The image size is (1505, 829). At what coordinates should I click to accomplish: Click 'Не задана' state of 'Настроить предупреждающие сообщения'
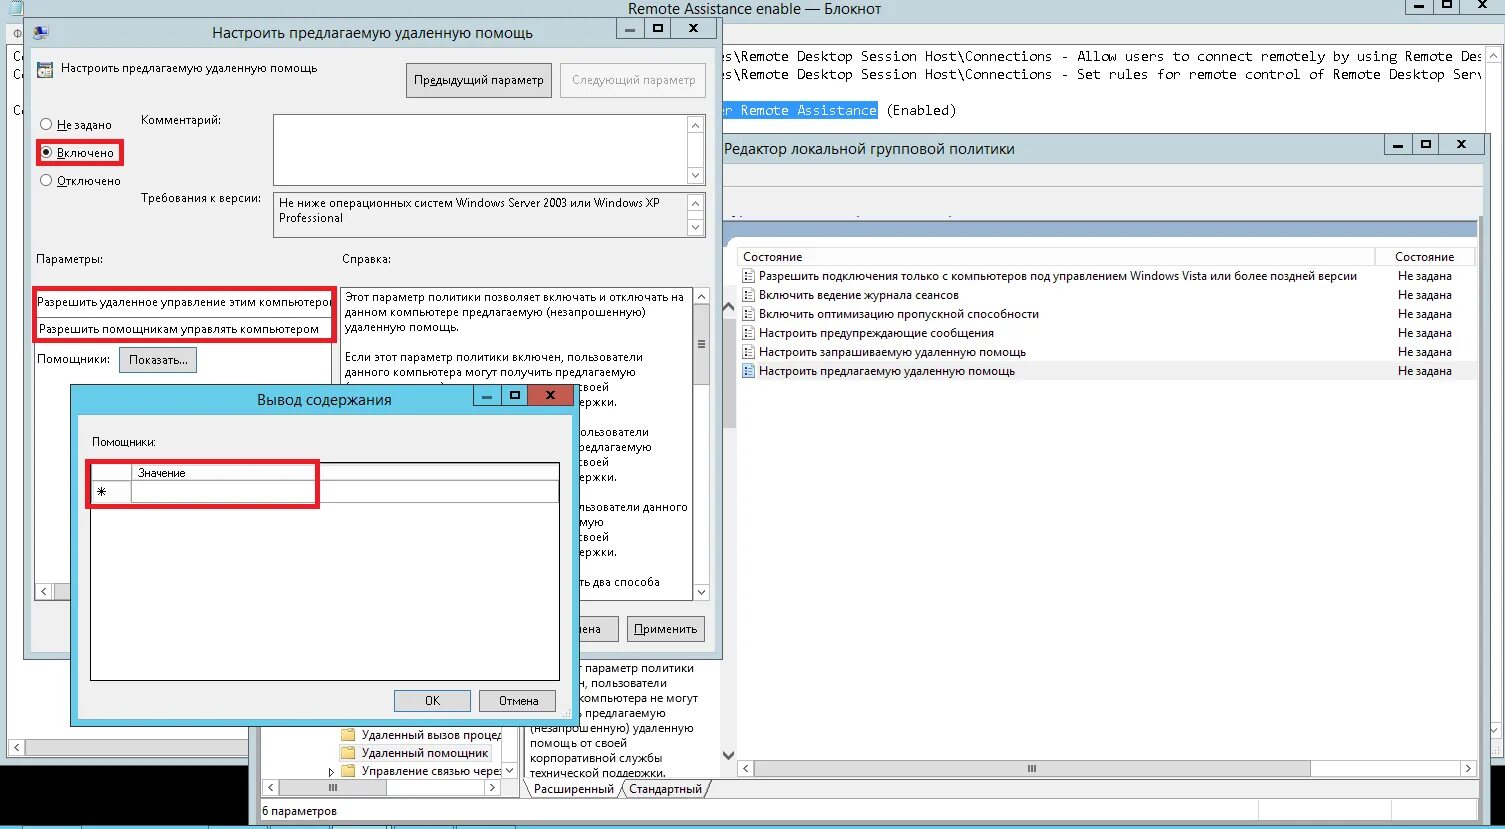pos(1425,333)
